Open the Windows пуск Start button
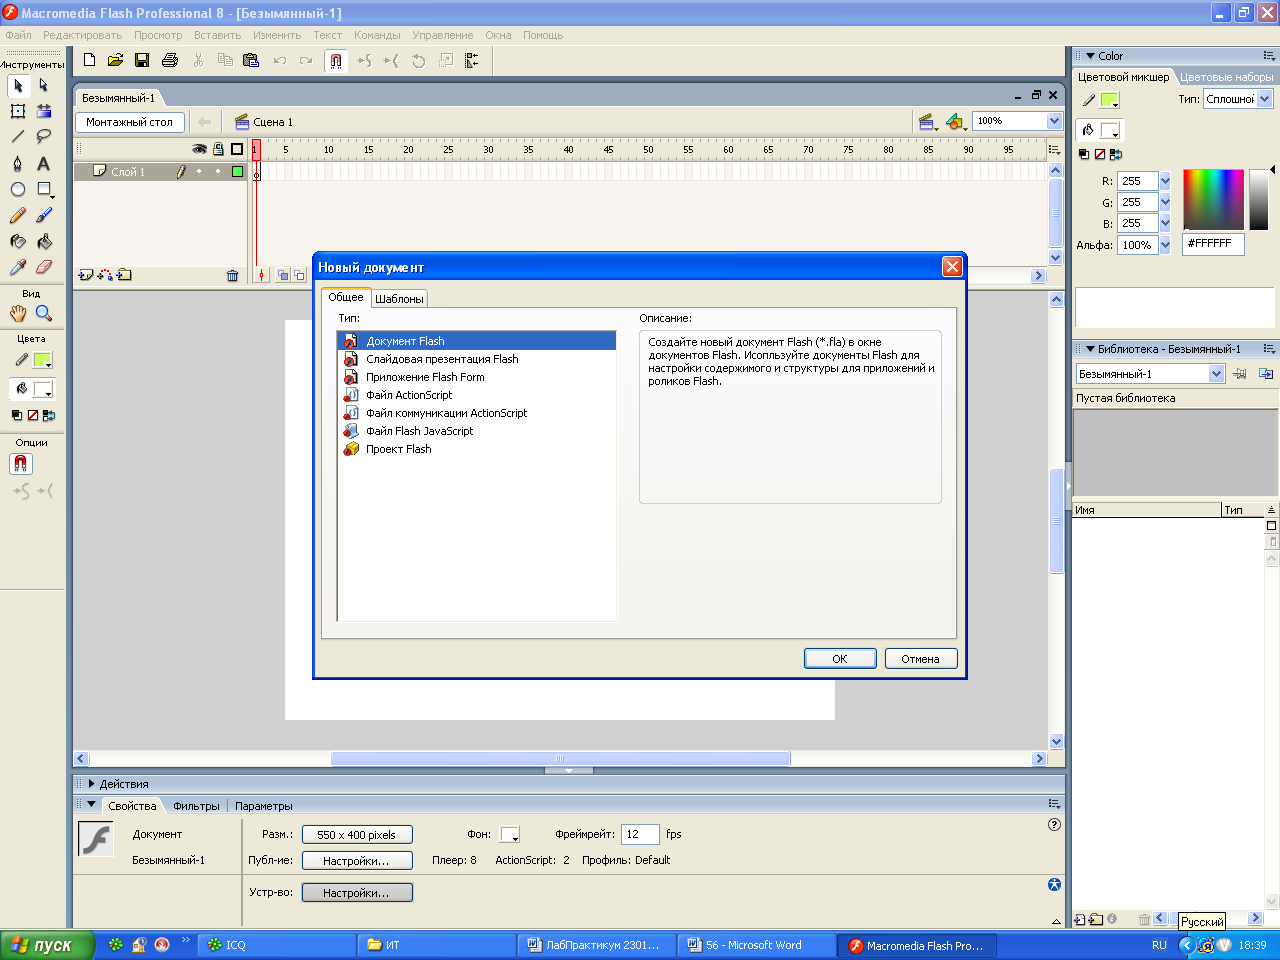The height and width of the screenshot is (960, 1280). click(x=48, y=945)
